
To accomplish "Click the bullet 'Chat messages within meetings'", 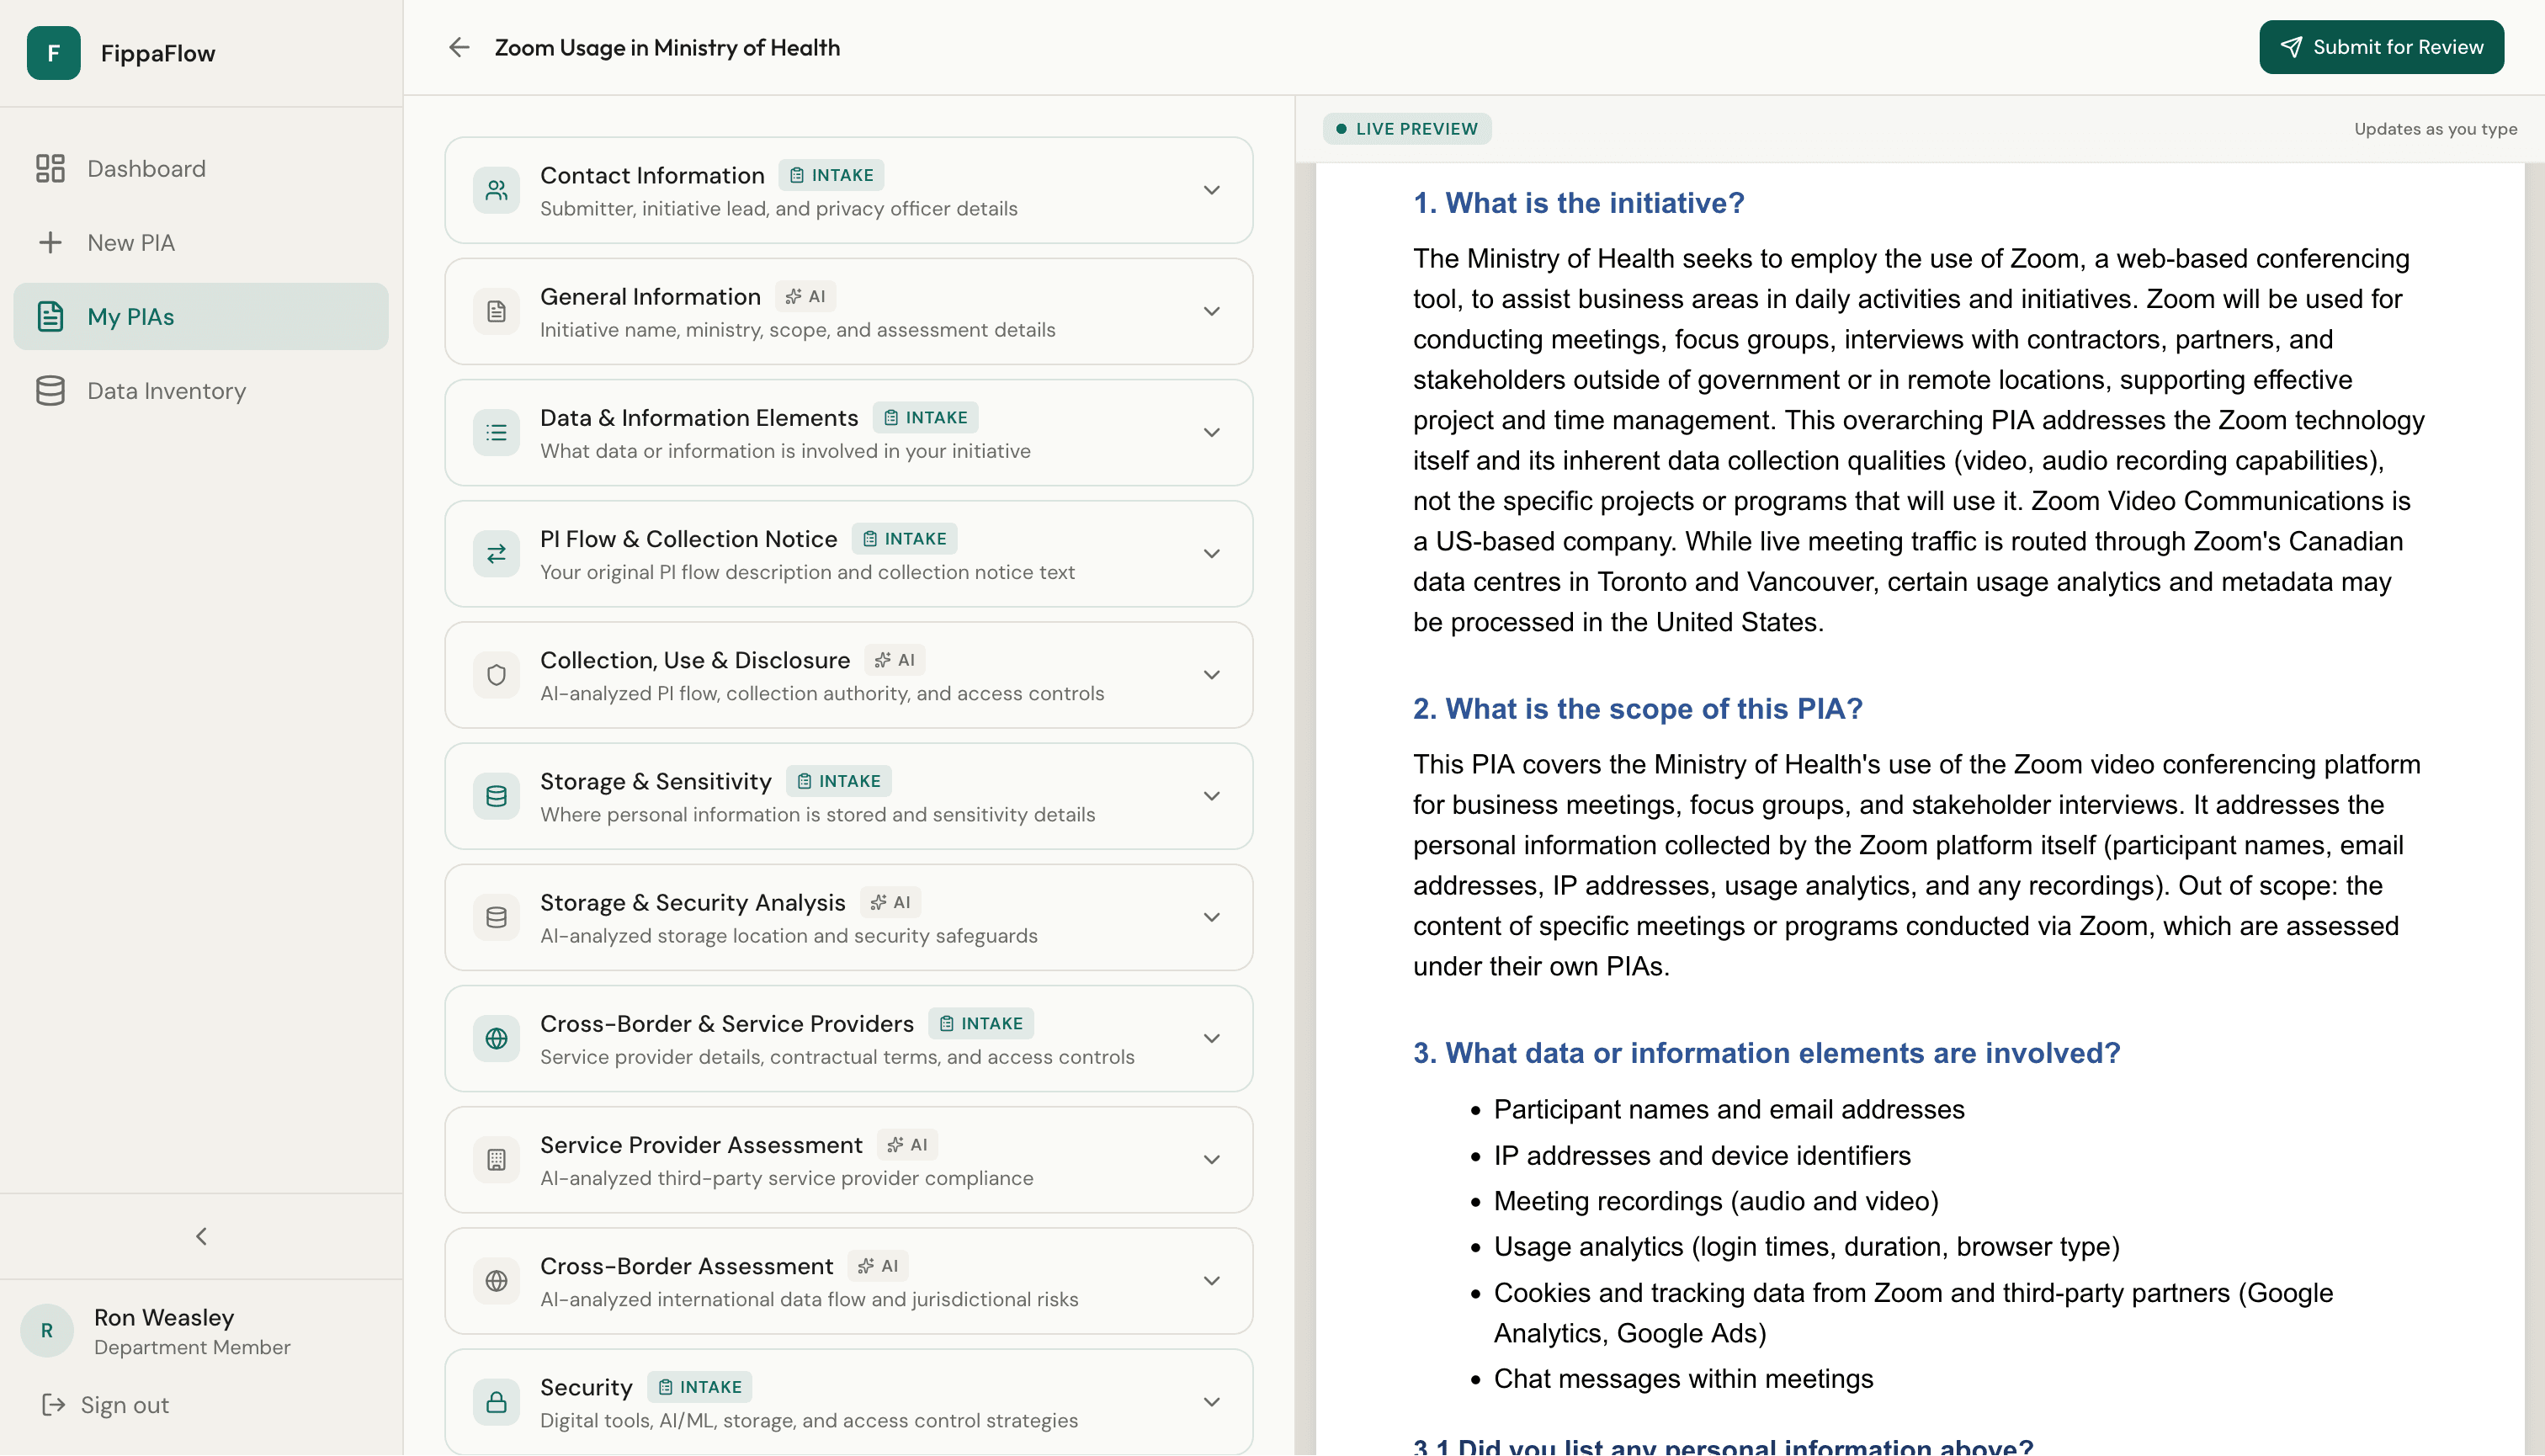I will (1683, 1379).
